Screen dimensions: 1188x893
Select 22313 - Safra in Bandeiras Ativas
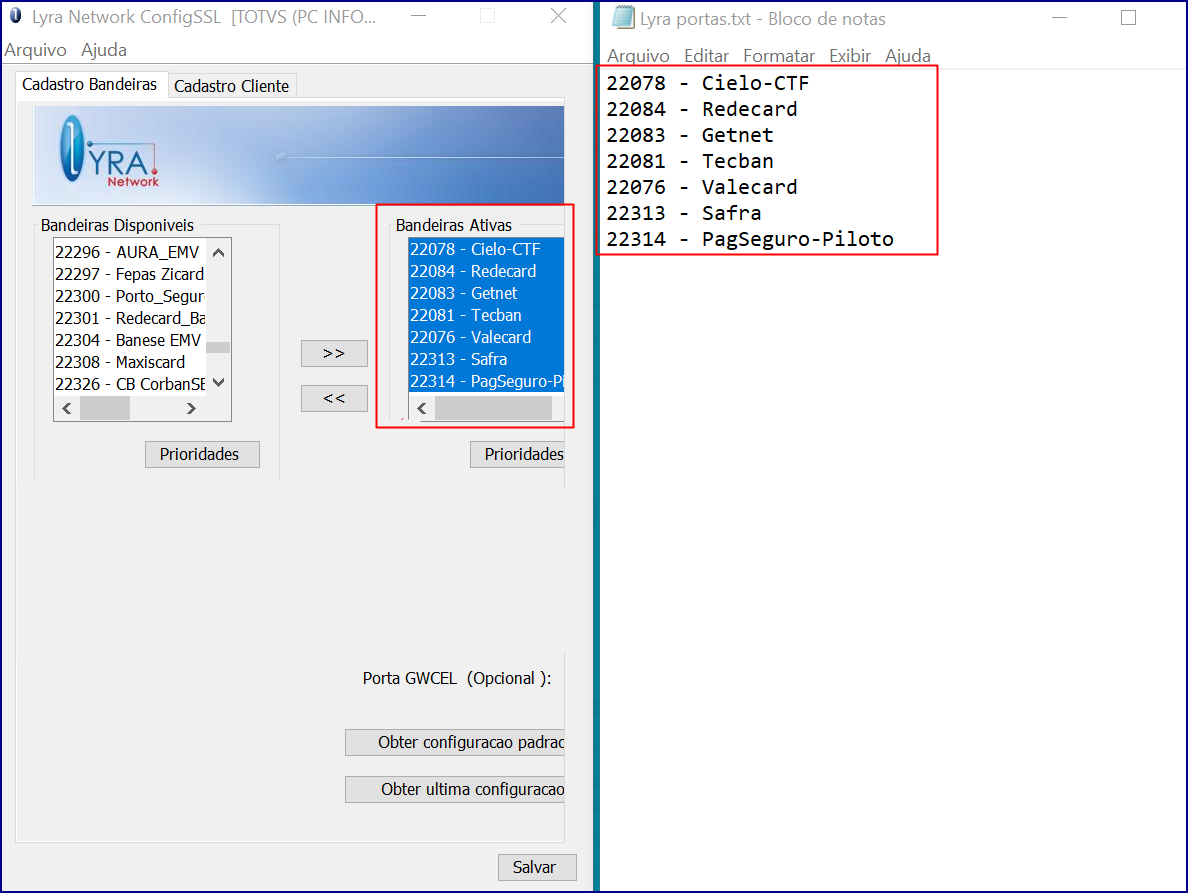coord(486,359)
